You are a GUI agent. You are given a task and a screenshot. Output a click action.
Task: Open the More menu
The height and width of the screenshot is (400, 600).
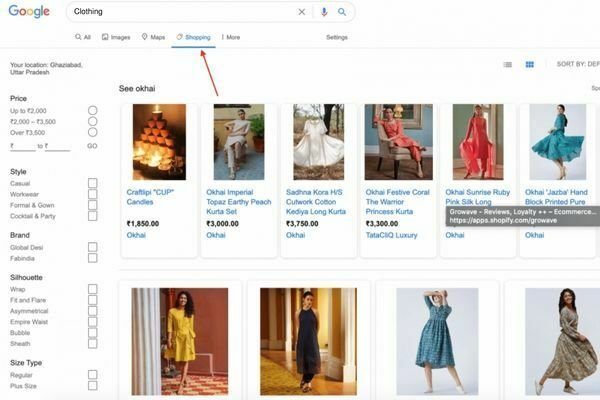pos(231,37)
